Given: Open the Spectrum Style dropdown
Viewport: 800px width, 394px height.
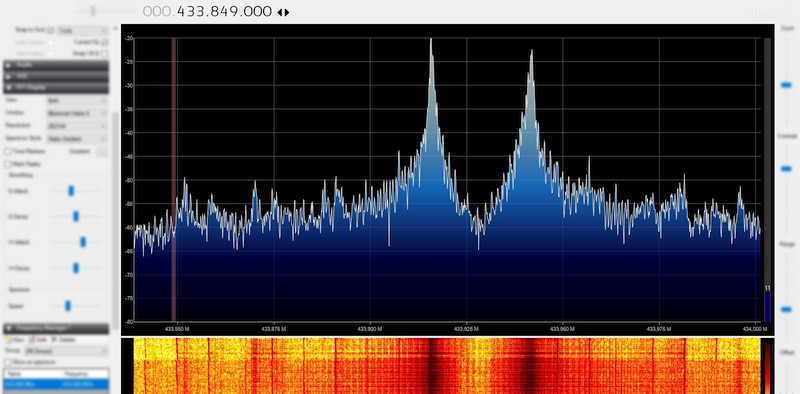Looking at the screenshot, I should (x=77, y=138).
